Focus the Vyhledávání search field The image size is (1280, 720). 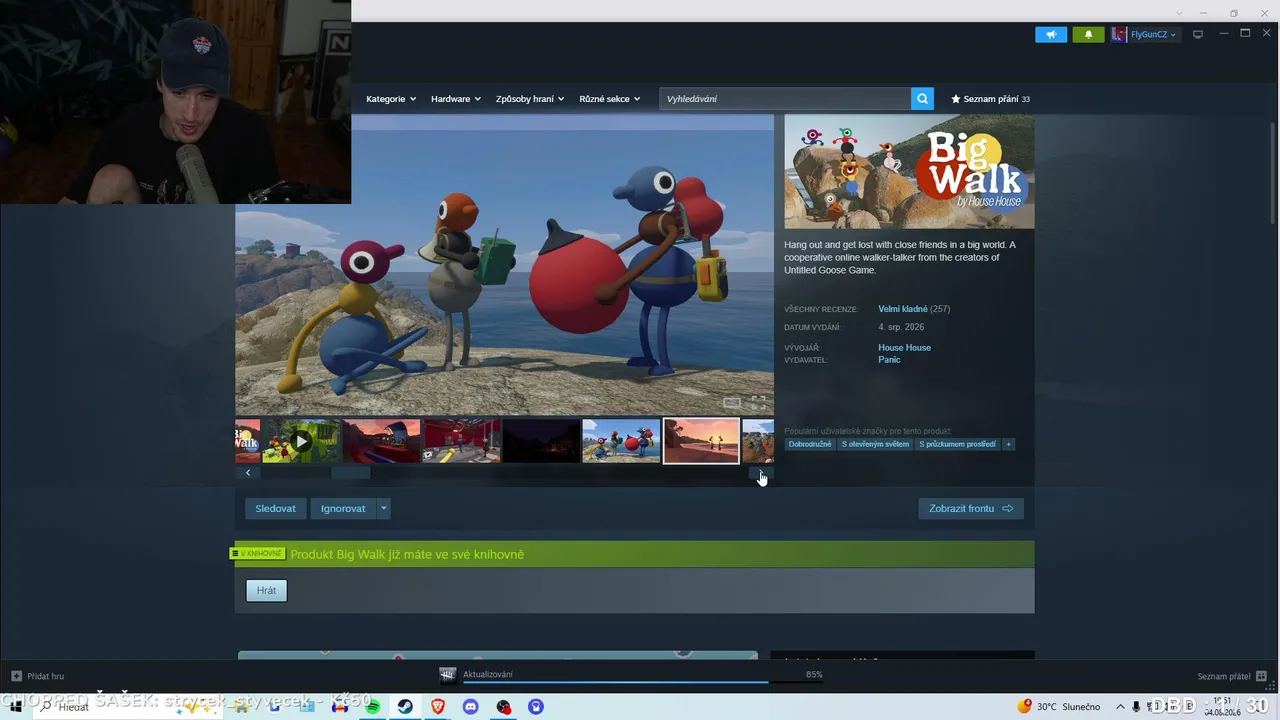point(785,98)
